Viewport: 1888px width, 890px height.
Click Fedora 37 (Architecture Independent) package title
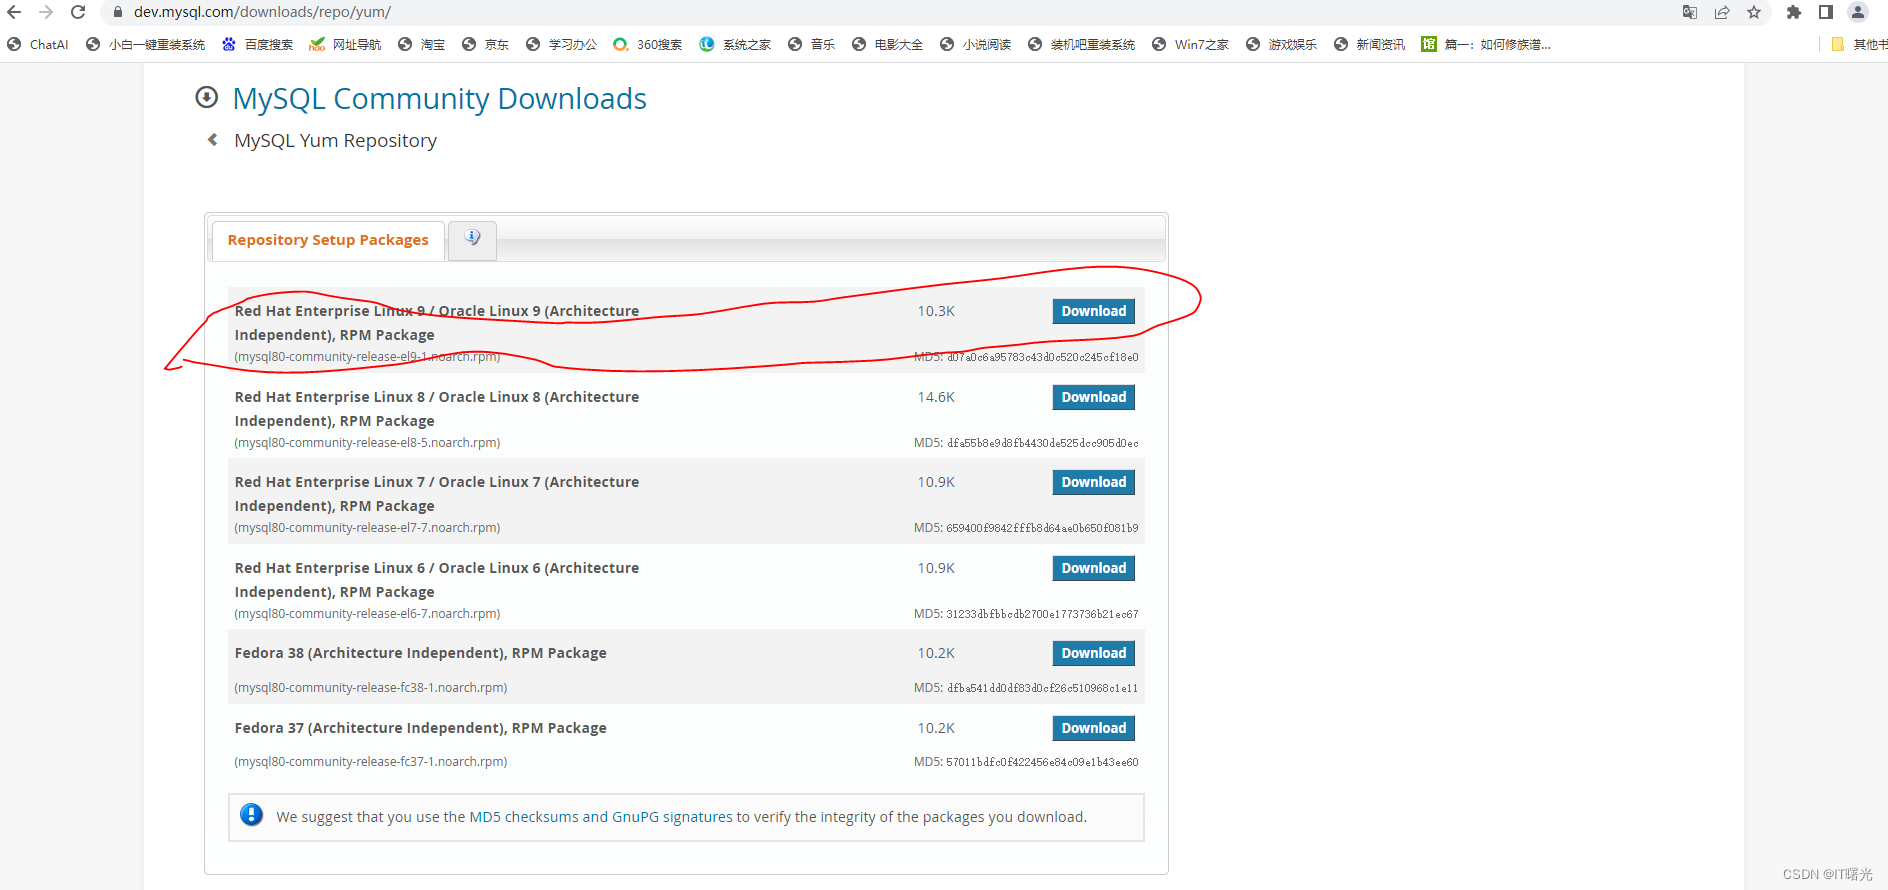[x=420, y=728]
